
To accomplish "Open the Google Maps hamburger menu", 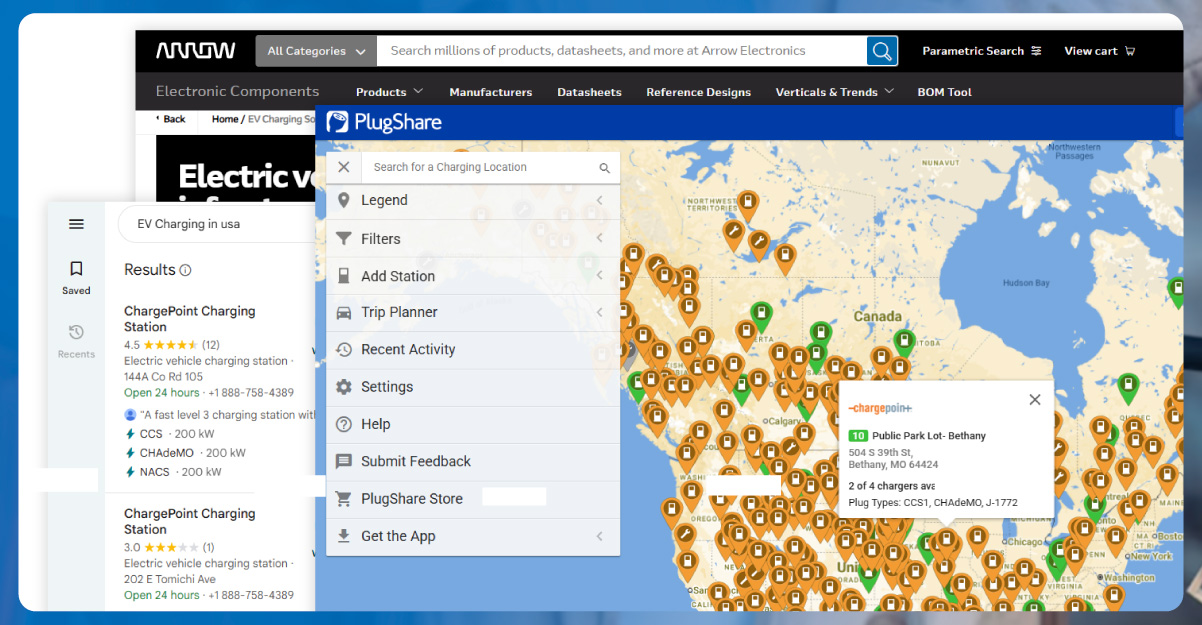I will coord(76,224).
